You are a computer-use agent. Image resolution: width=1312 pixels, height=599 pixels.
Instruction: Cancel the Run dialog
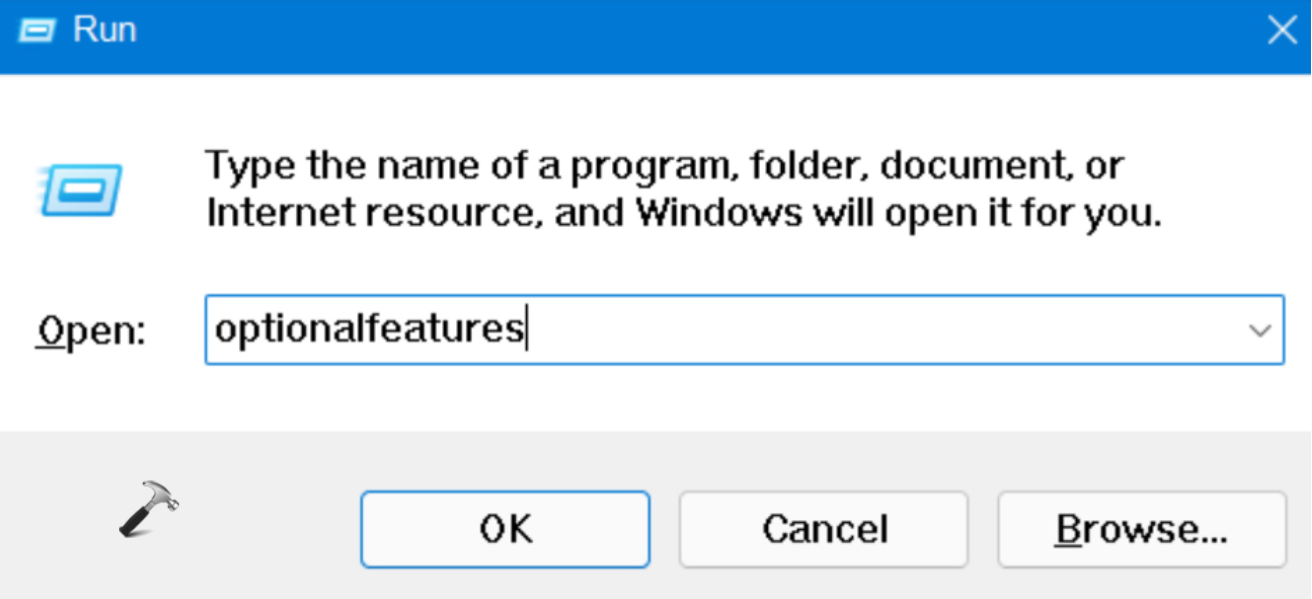[x=823, y=529]
